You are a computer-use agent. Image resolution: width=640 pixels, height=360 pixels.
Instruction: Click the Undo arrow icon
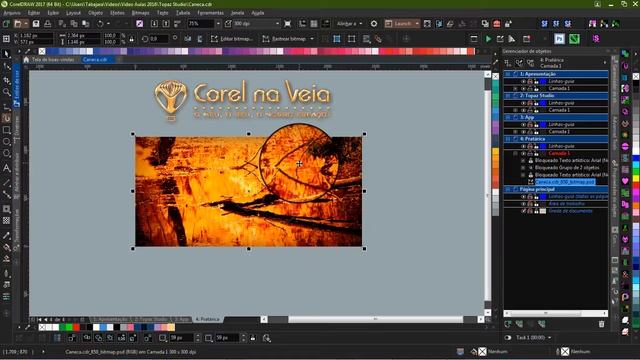[100, 24]
